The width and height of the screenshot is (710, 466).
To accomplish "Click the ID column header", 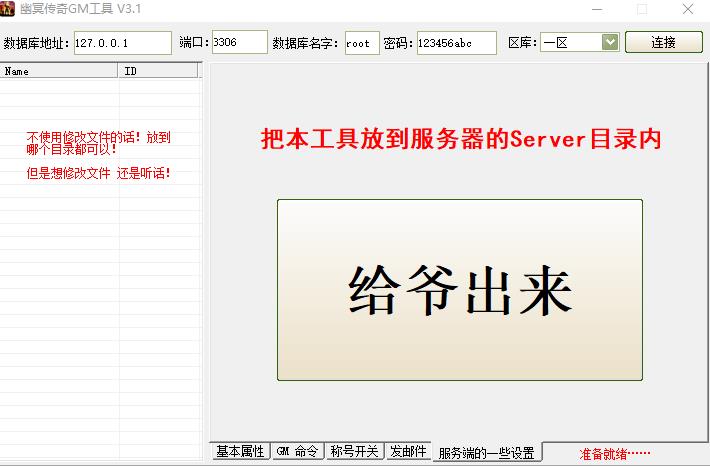I will click(160, 71).
